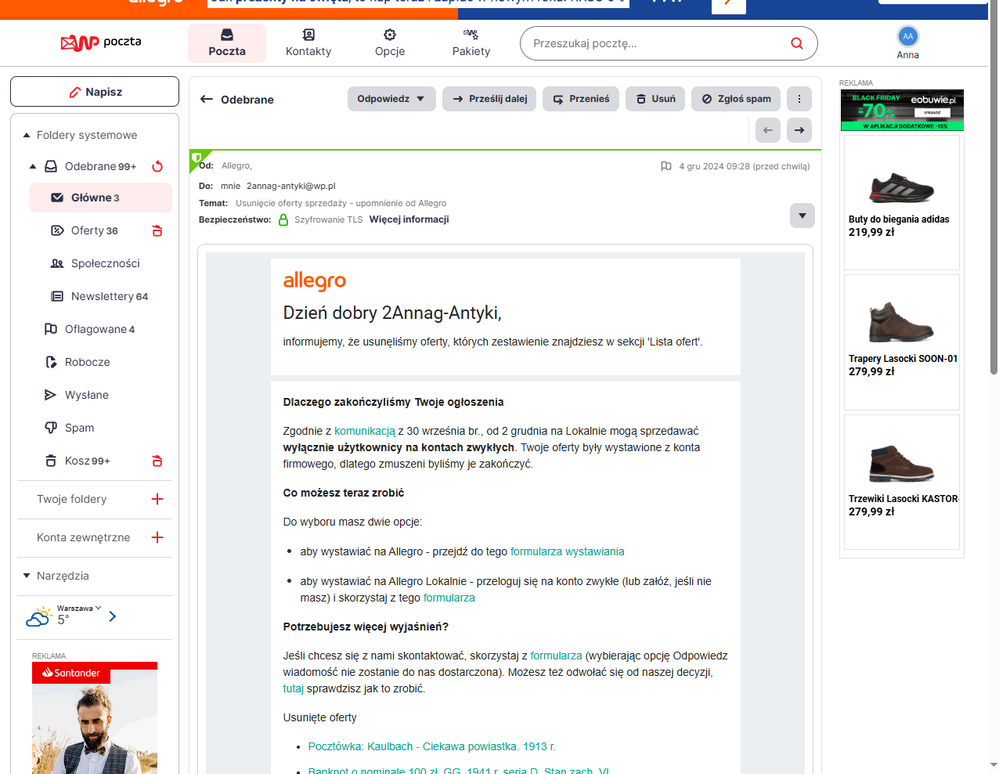Screen dimensions: 999x774
Task: Open Anna user profile avatar
Action: 908,37
